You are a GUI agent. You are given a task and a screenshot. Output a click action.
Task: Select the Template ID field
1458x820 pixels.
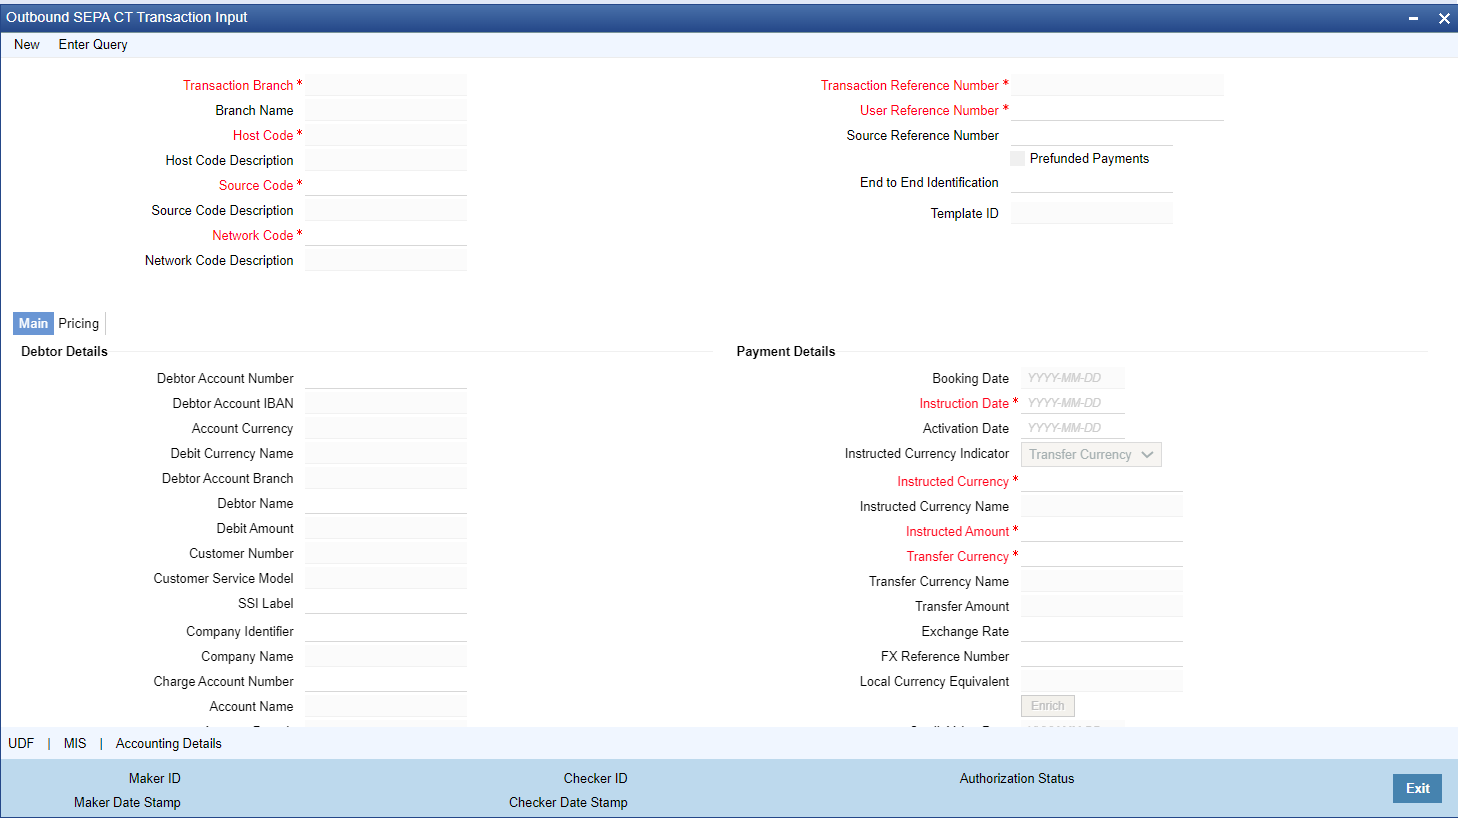[x=1092, y=213]
